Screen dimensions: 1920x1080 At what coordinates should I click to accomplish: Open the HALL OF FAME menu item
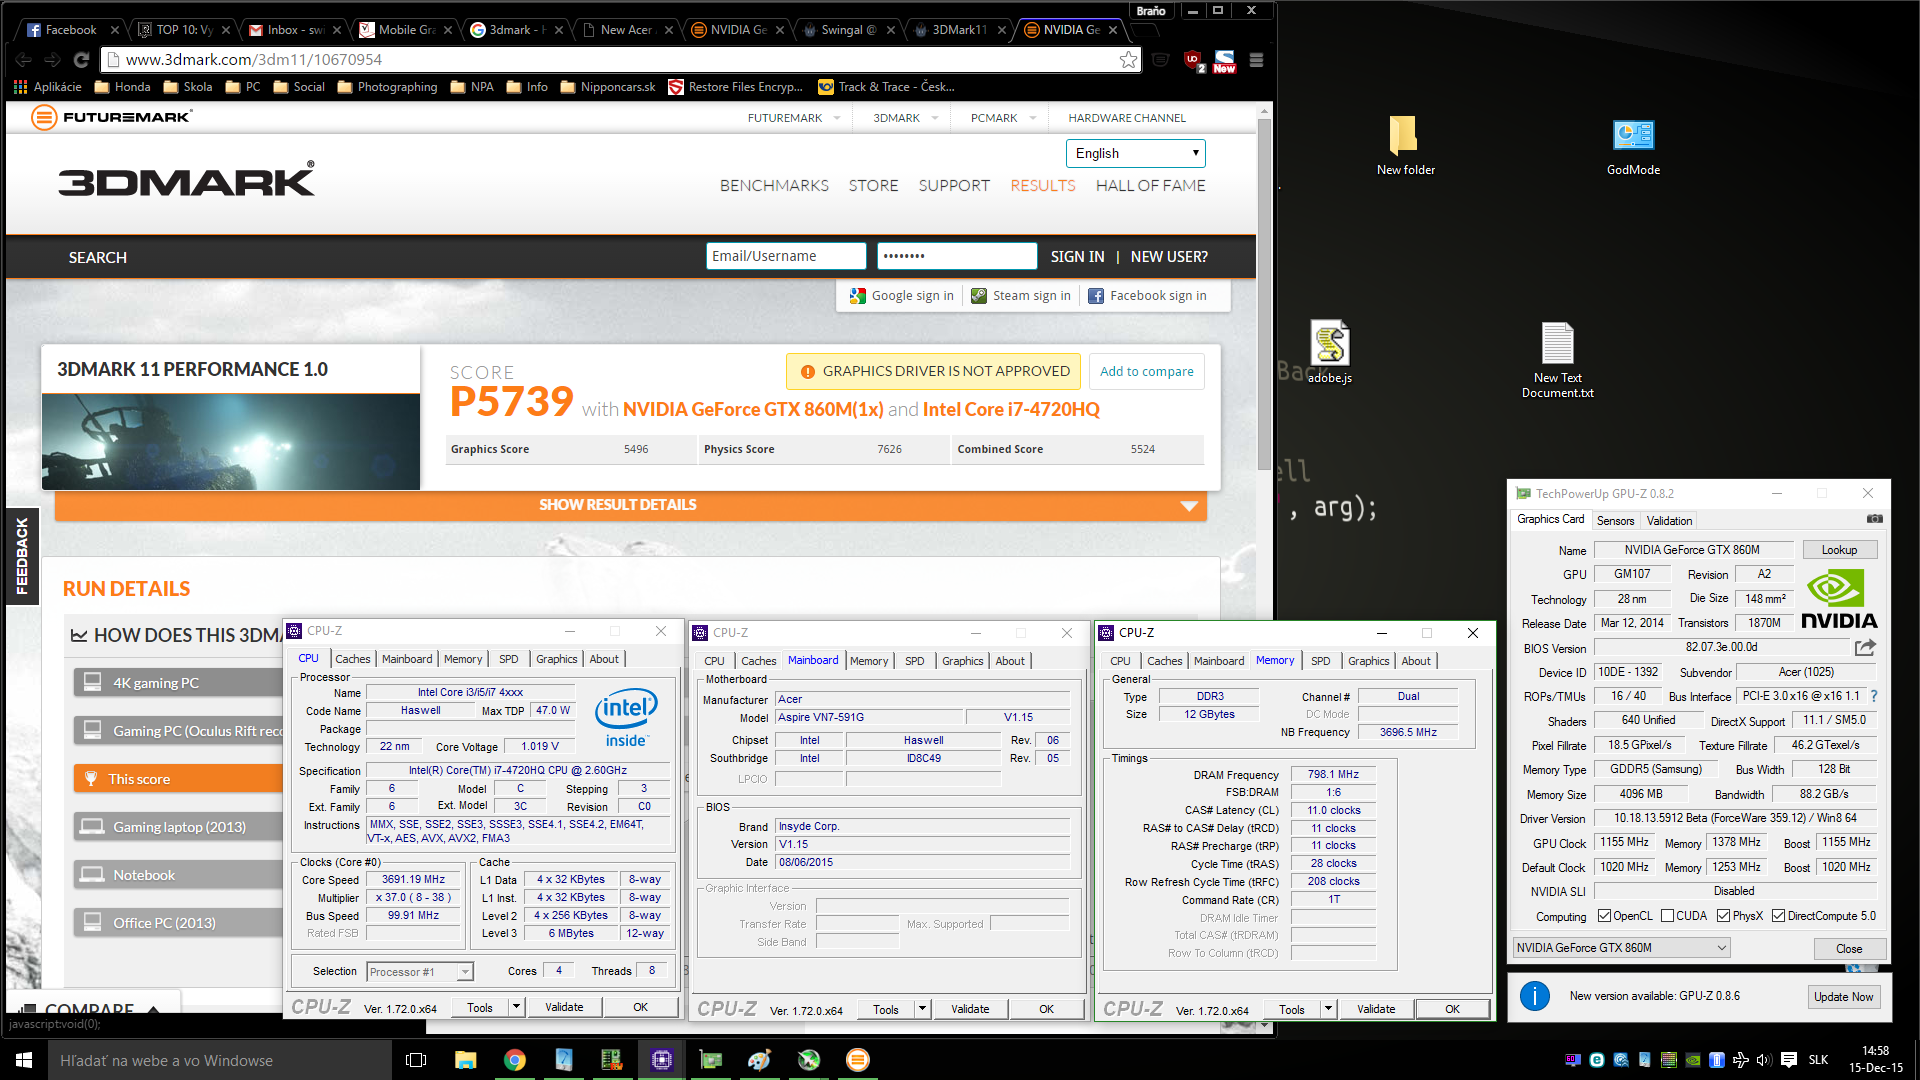pyautogui.click(x=1150, y=186)
